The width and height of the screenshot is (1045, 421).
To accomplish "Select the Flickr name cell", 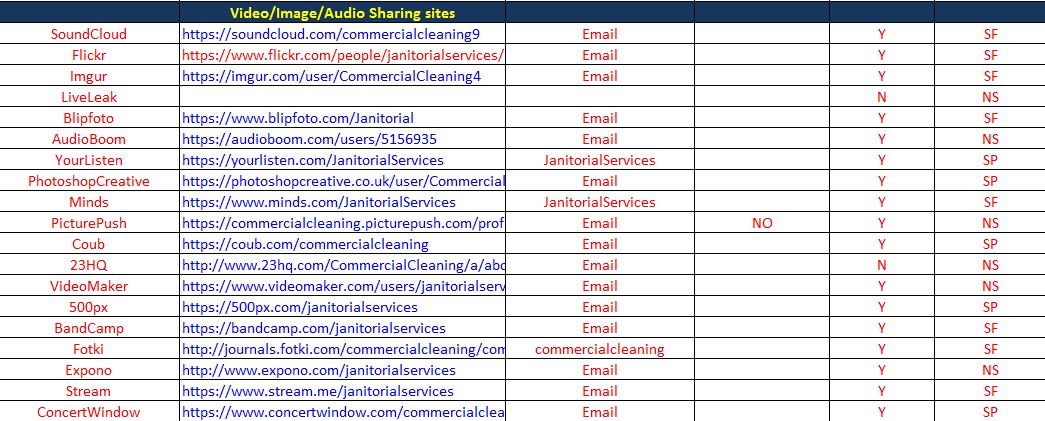I will pos(89,55).
